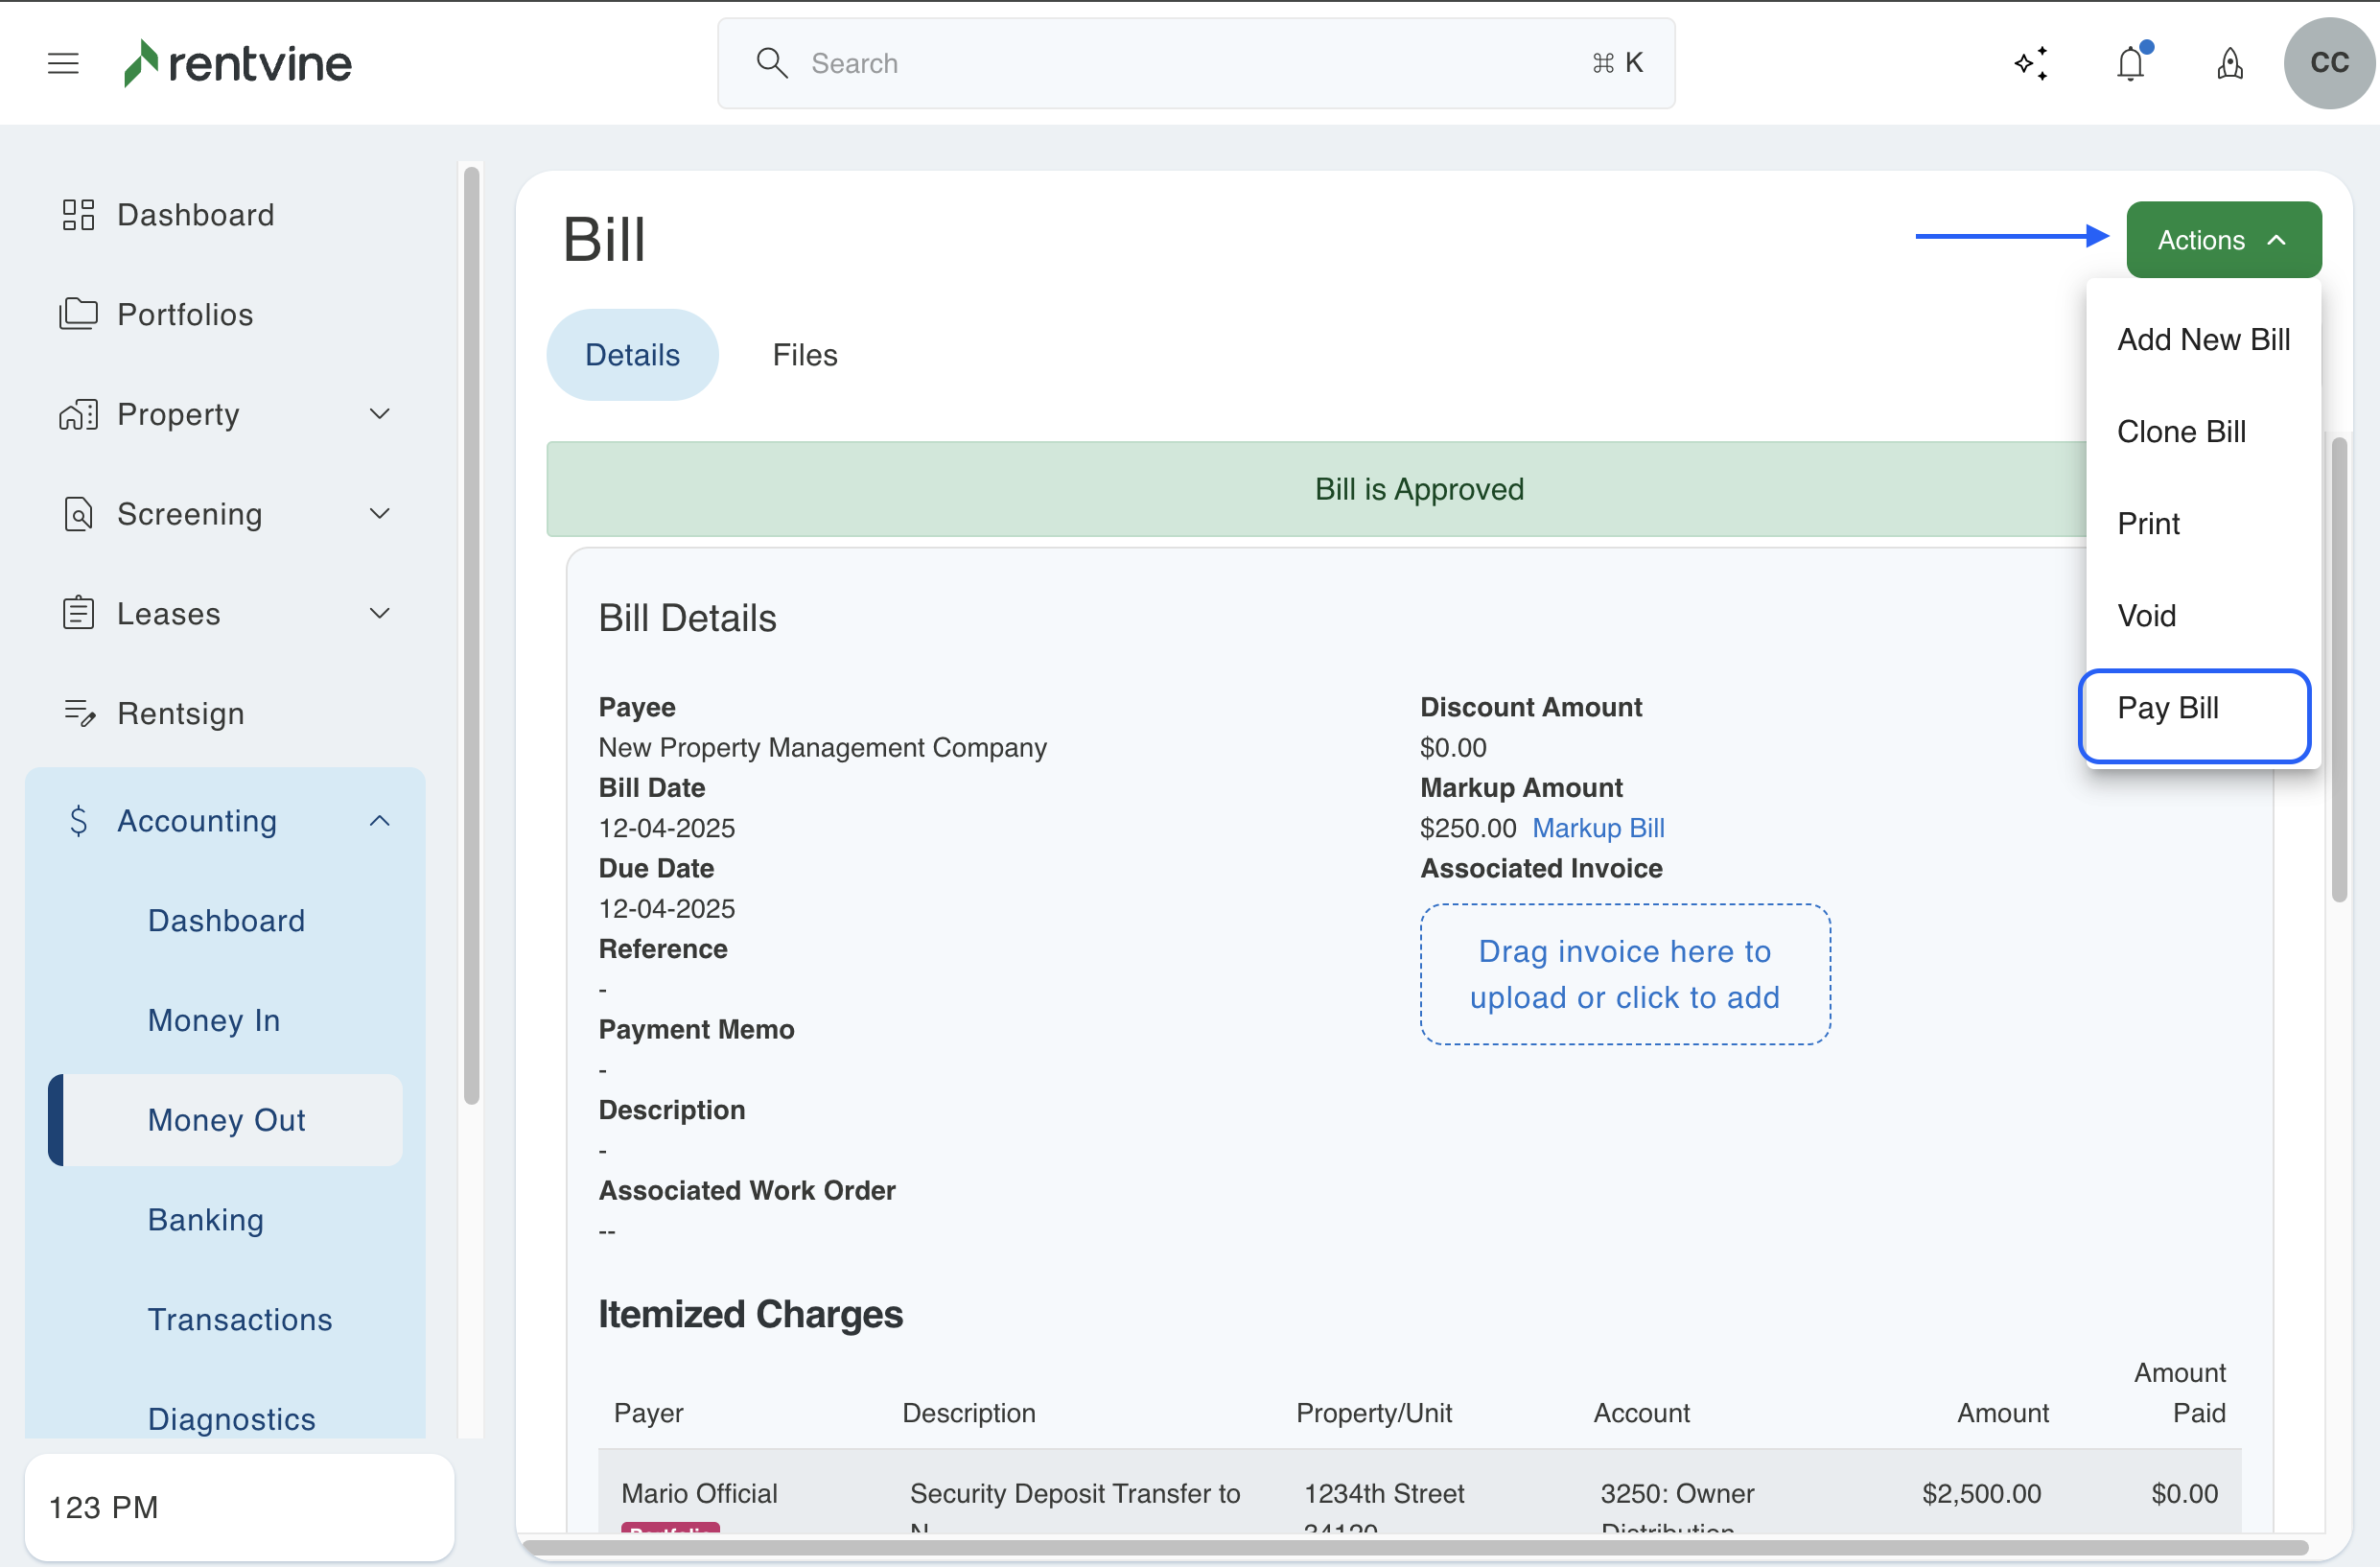Viewport: 2380px width, 1567px height.
Task: Switch to the Files tab
Action: (x=804, y=355)
